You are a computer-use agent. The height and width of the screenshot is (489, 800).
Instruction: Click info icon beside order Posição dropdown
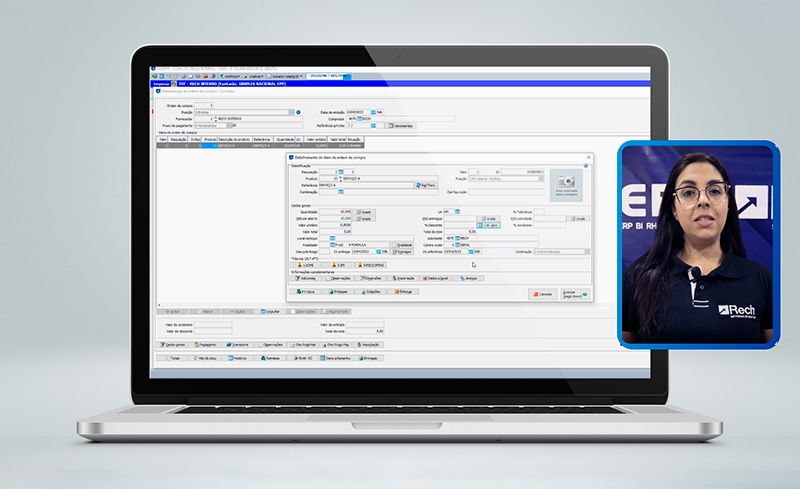[x=298, y=112]
